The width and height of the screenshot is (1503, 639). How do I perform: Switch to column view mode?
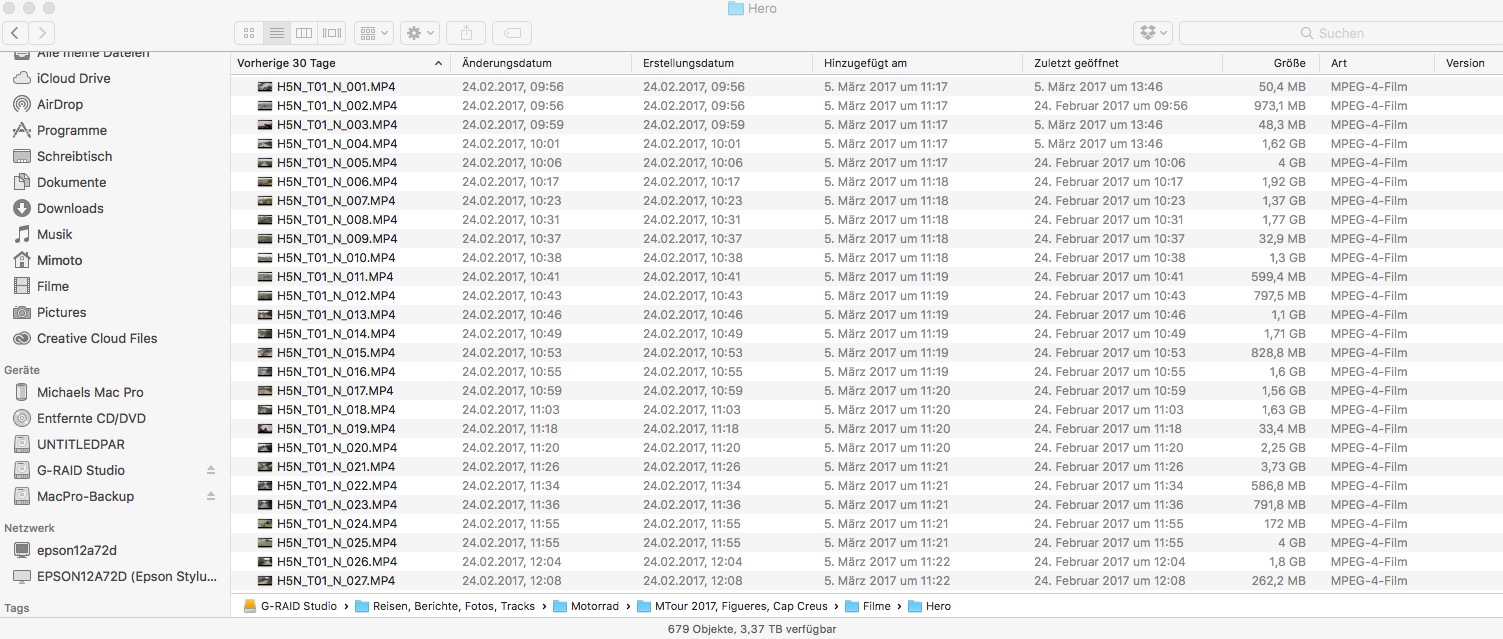pos(305,33)
